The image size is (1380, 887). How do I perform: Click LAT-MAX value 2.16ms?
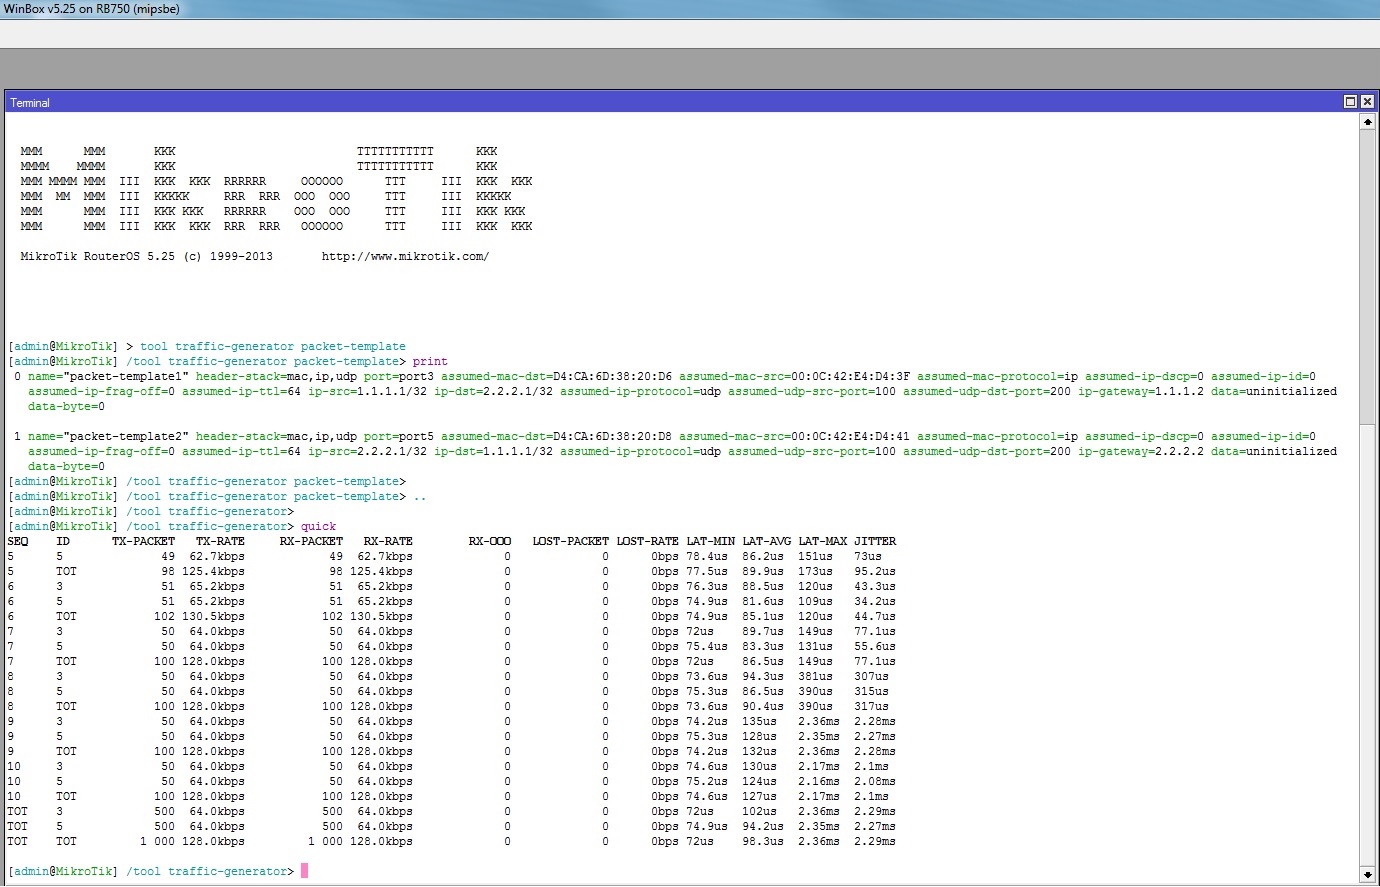pyautogui.click(x=819, y=781)
